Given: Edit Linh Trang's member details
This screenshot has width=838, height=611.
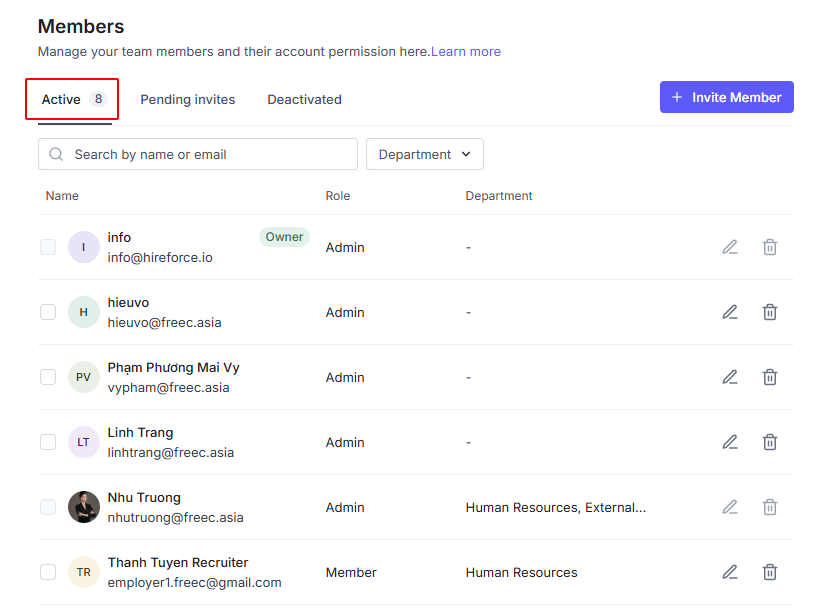Looking at the screenshot, I should tap(730, 442).
